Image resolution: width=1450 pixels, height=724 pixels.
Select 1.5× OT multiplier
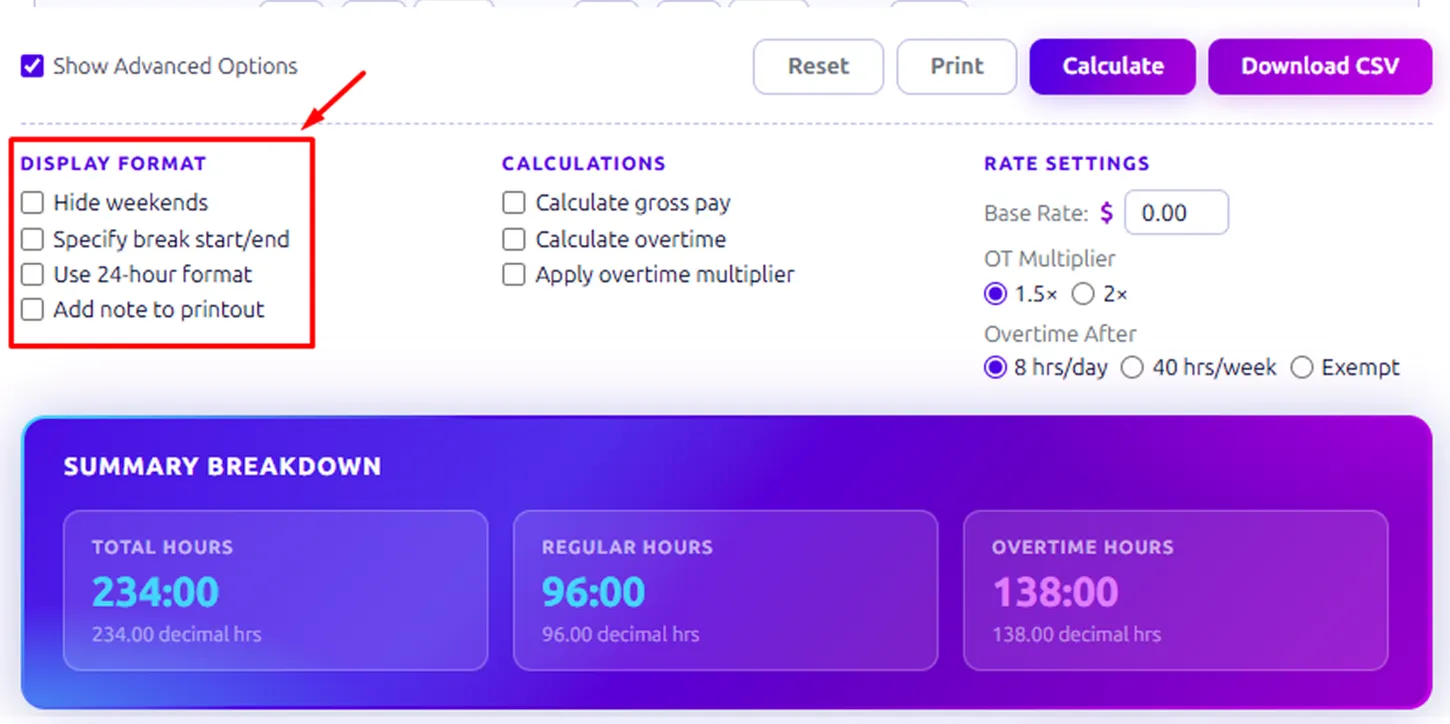point(995,295)
